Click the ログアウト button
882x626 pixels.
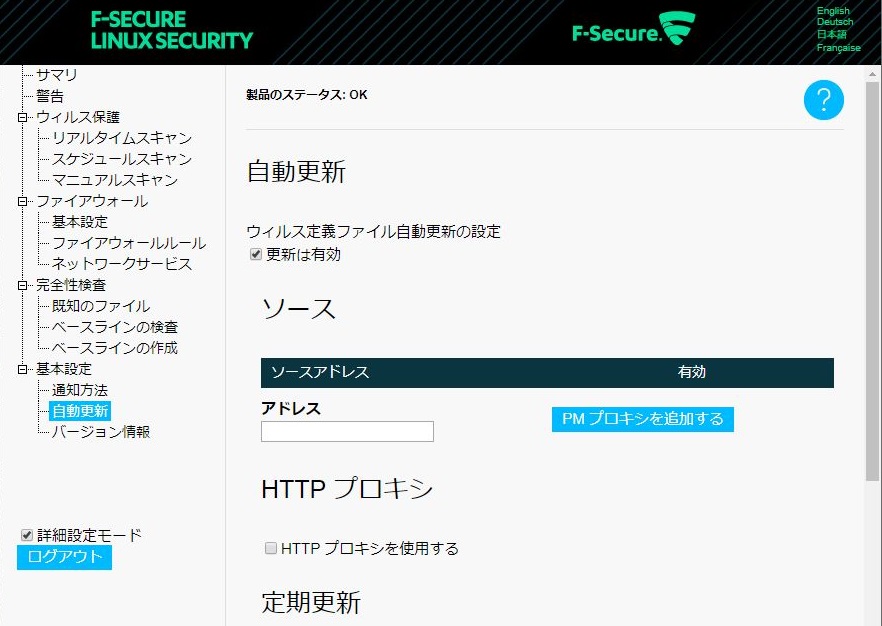tap(64, 557)
